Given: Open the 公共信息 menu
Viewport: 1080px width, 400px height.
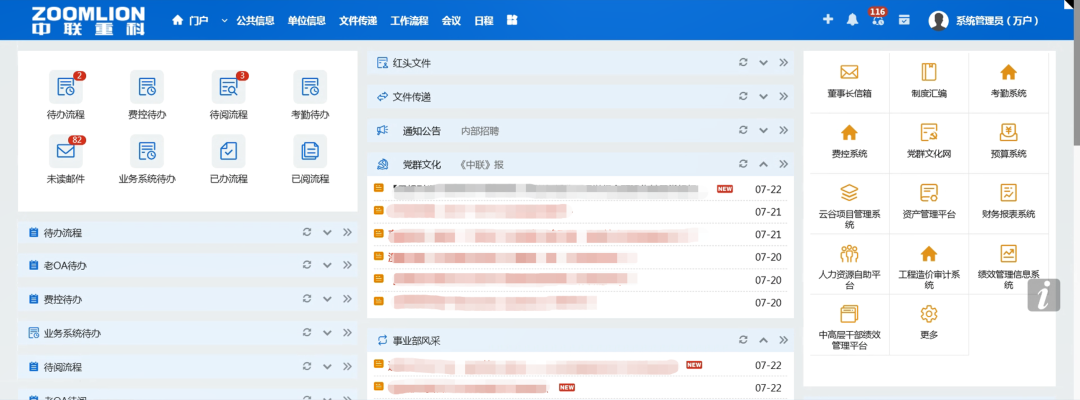Looking at the screenshot, I should pyautogui.click(x=254, y=20).
